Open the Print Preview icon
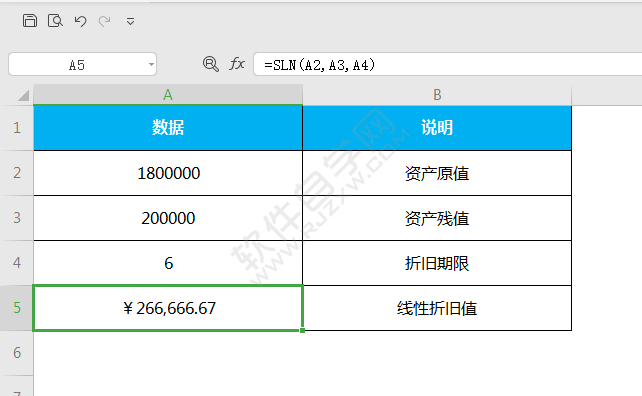Screen dimensions: 642x396 point(55,20)
